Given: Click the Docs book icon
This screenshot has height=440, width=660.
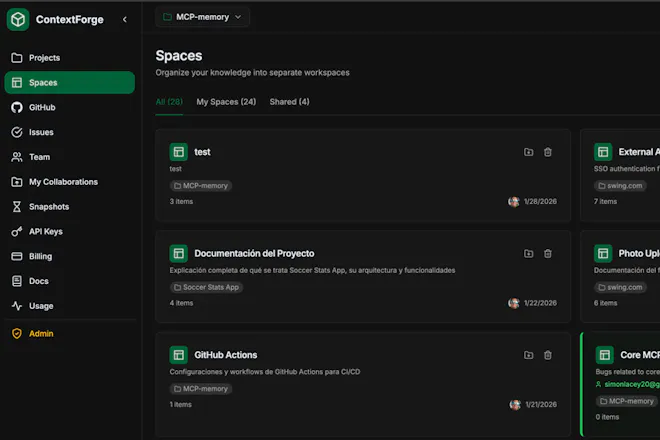Looking at the screenshot, I should point(17,281).
